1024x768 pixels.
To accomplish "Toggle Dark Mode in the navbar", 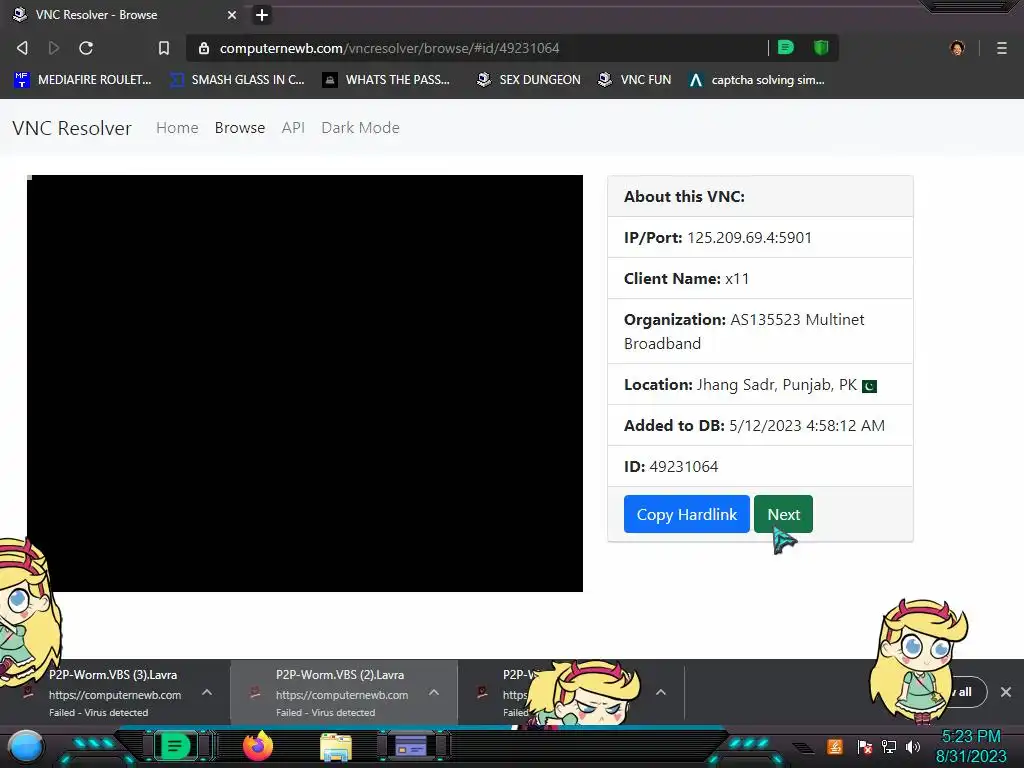I will [x=360, y=127].
